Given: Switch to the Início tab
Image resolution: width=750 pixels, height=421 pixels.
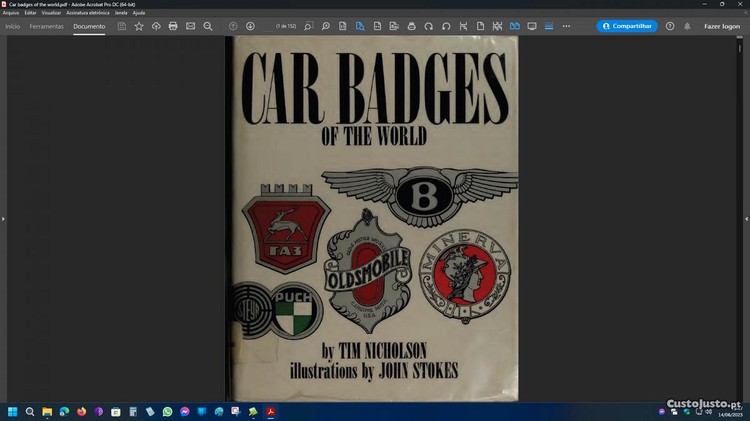Looking at the screenshot, I should coord(13,26).
